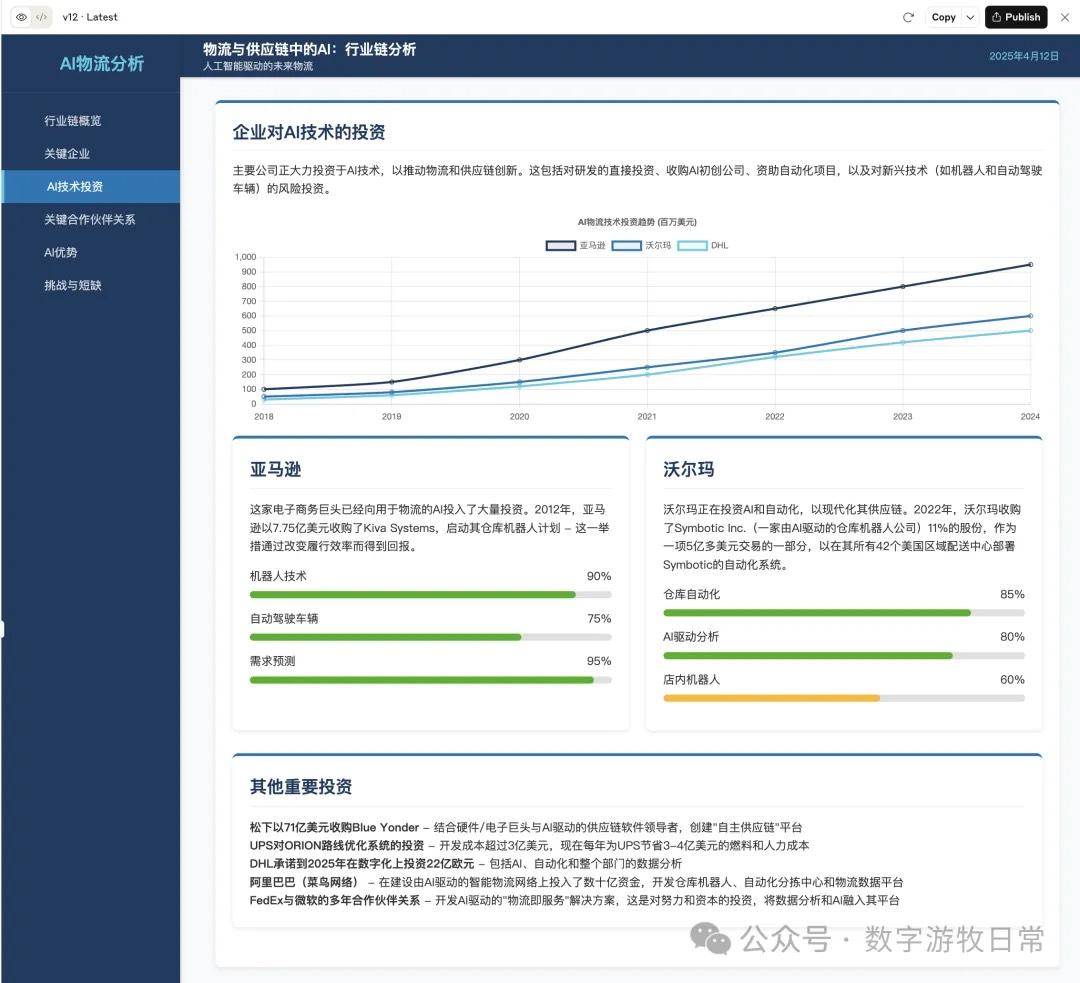Expand the Copy dropdown arrow
Screen dimensions: 1080x983
click(x=970, y=17)
